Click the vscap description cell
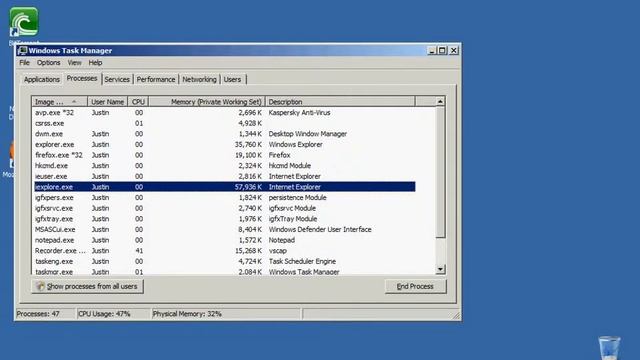The image size is (640, 360). (278, 251)
